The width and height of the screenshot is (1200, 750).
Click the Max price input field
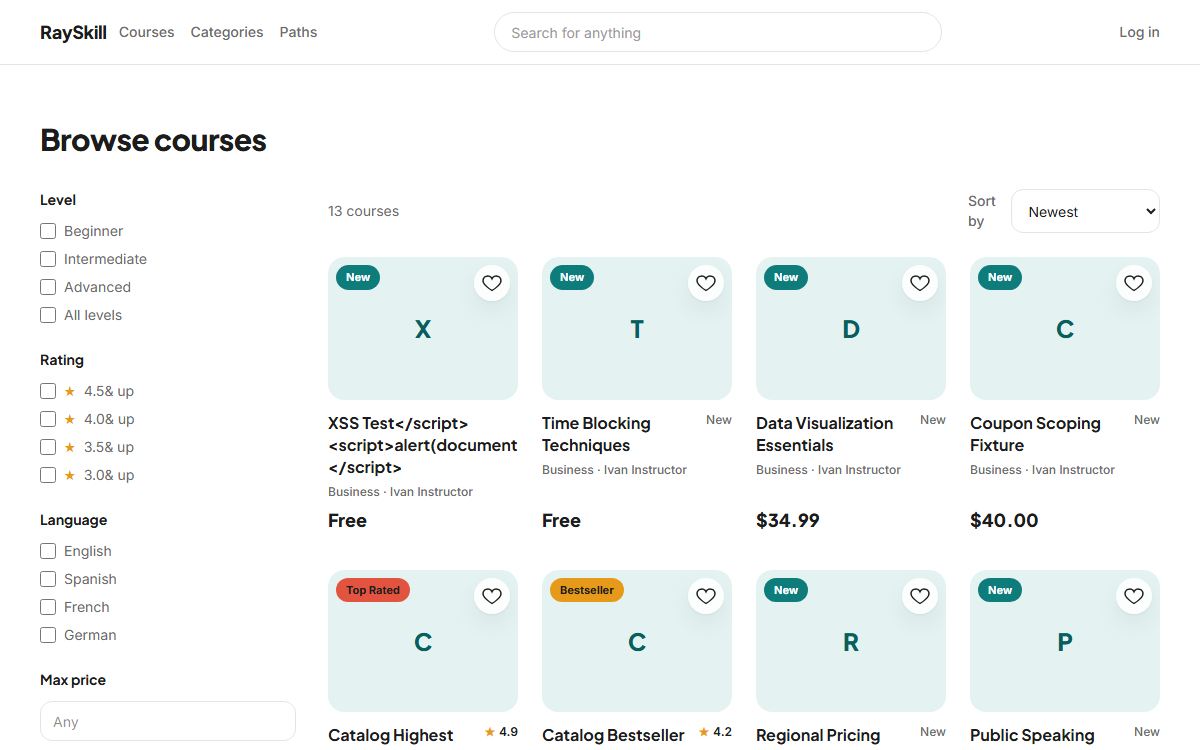[x=168, y=721]
